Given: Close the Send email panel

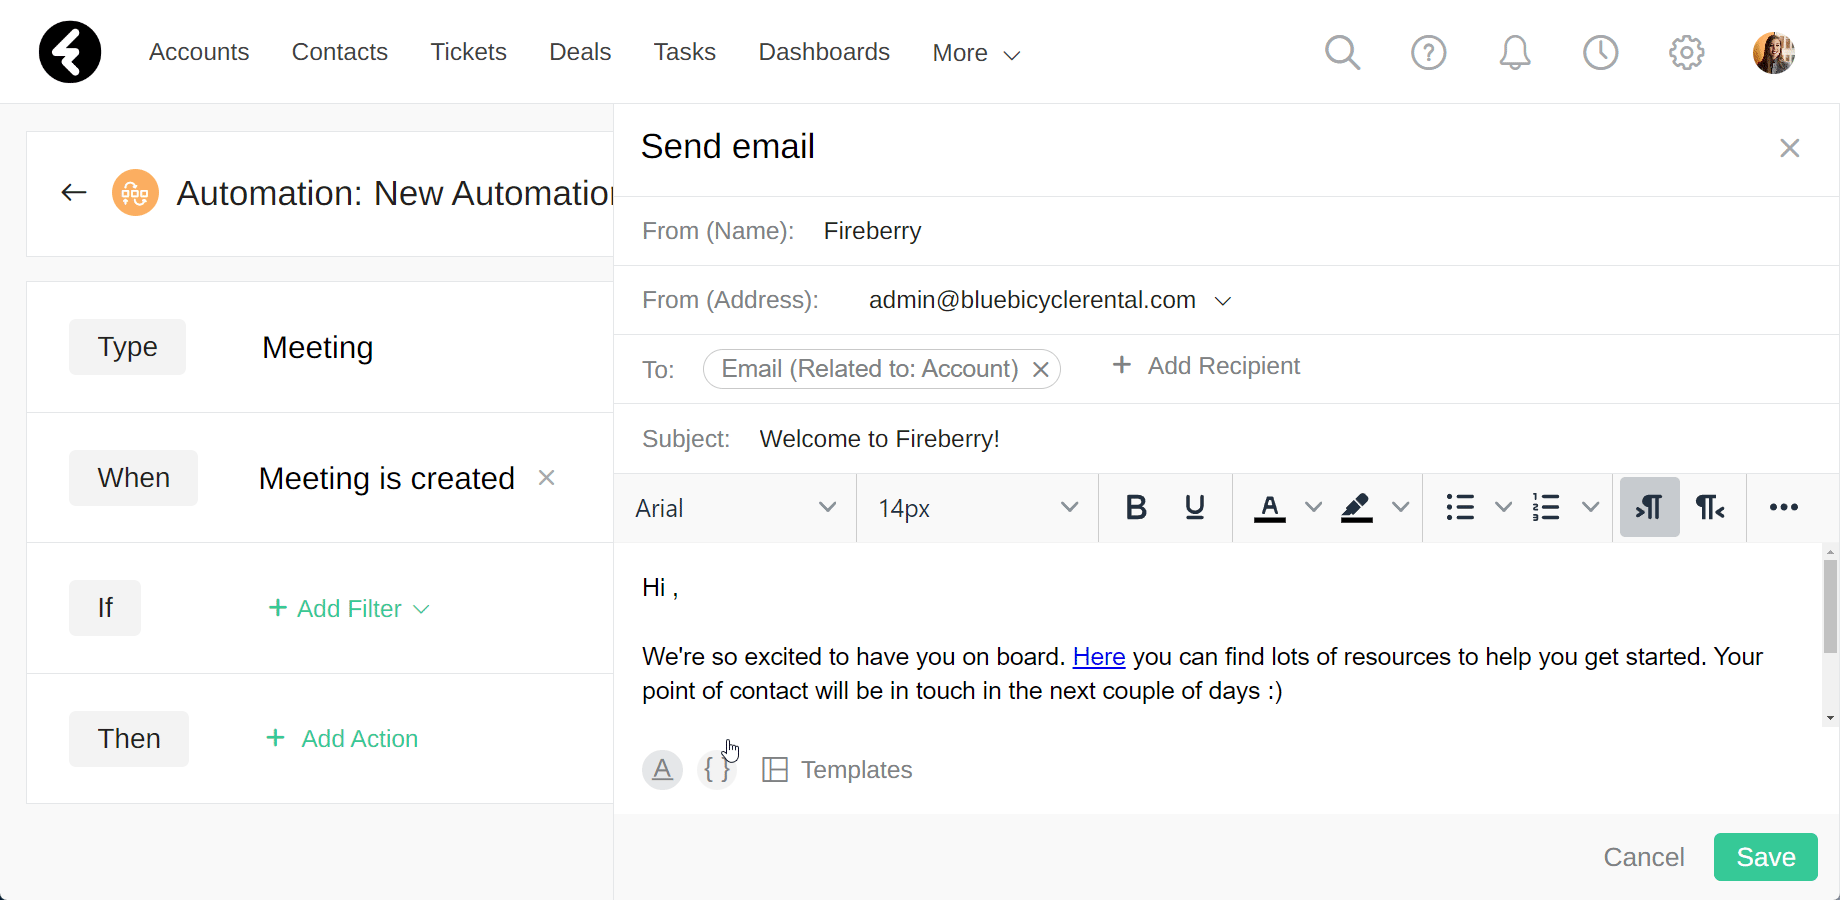Looking at the screenshot, I should coord(1789,148).
